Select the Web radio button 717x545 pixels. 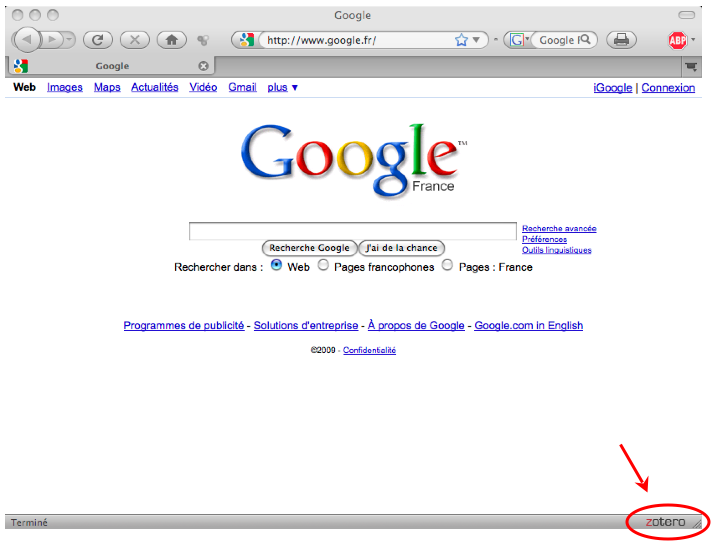pos(276,265)
